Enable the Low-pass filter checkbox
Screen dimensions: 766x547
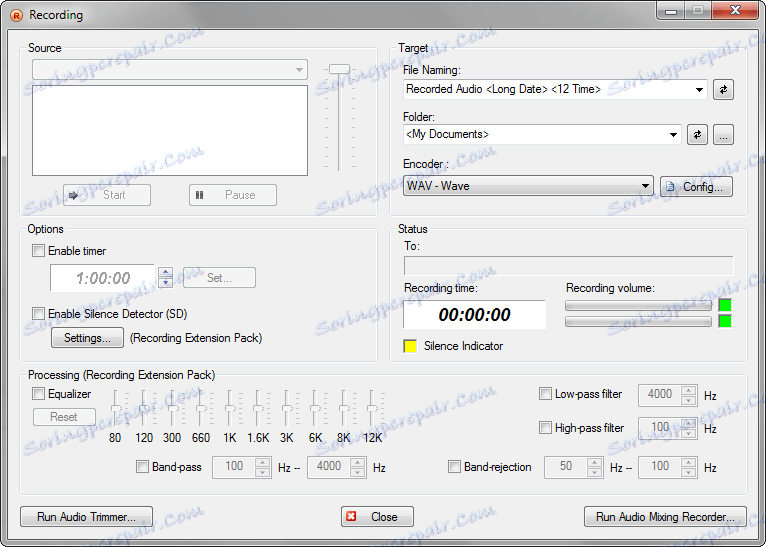point(545,394)
